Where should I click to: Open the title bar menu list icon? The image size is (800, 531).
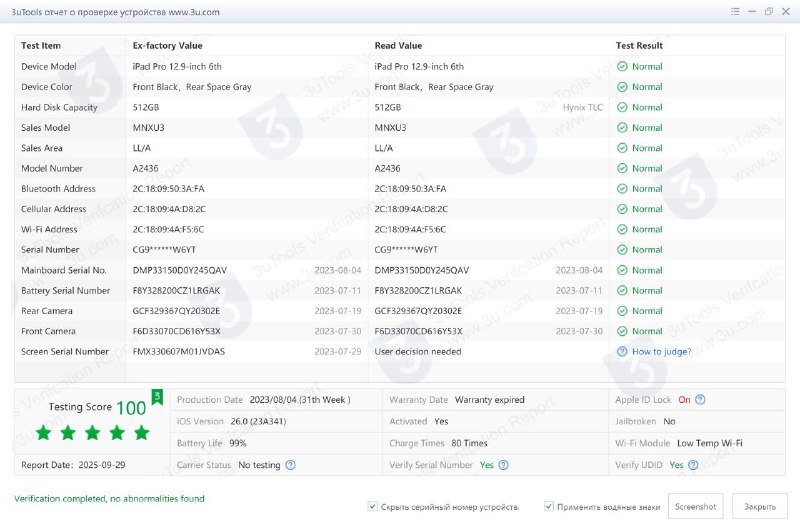point(735,11)
